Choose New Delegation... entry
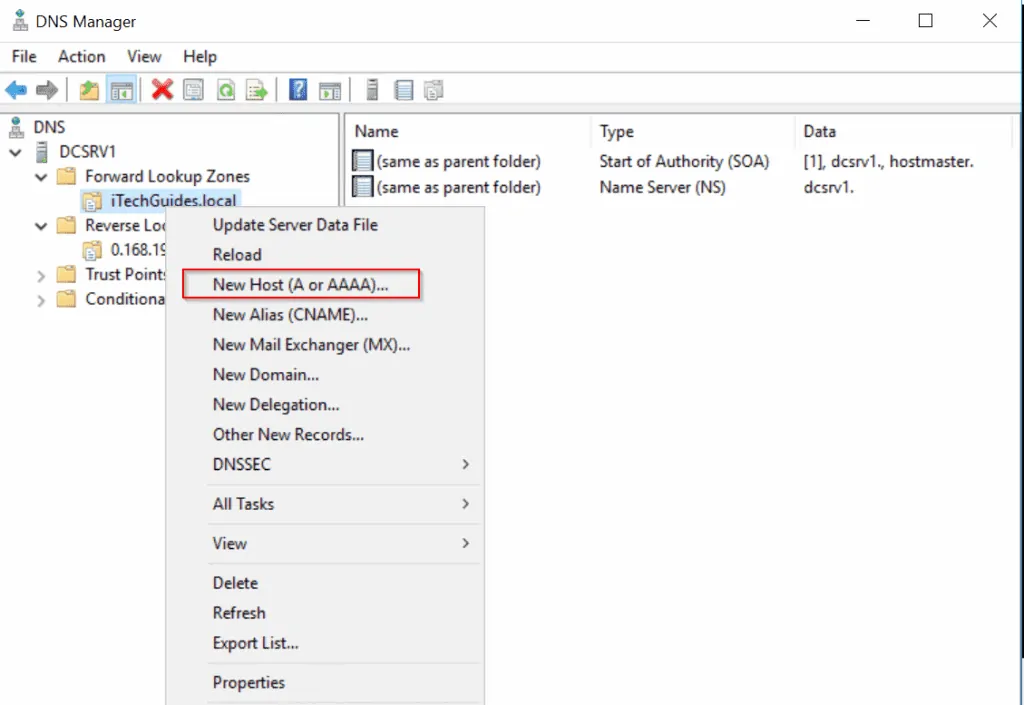The width and height of the screenshot is (1024, 705). (276, 405)
